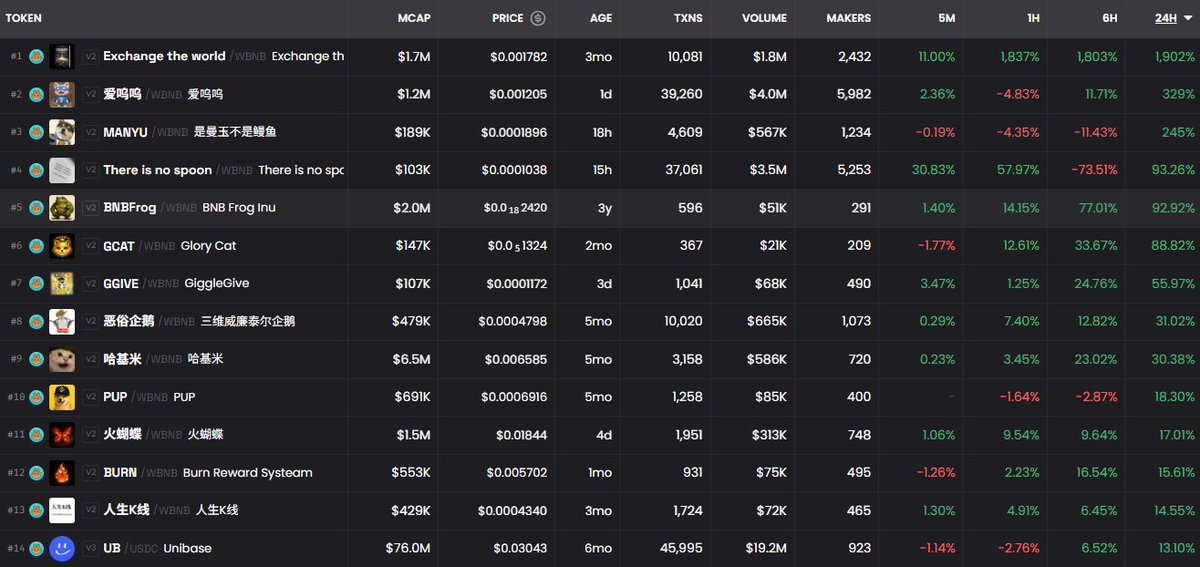Click the V2 badge beside PUP
1200x567 pixels.
tap(90, 397)
